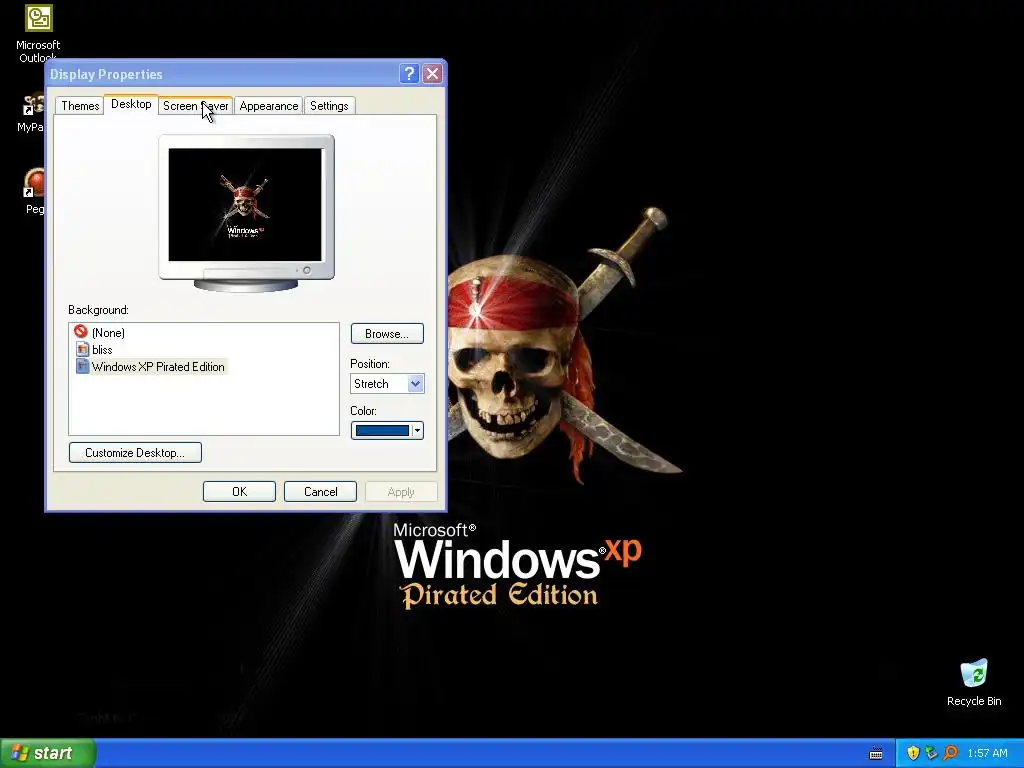
Task: Choose bliss background in the list
Action: [102, 350]
